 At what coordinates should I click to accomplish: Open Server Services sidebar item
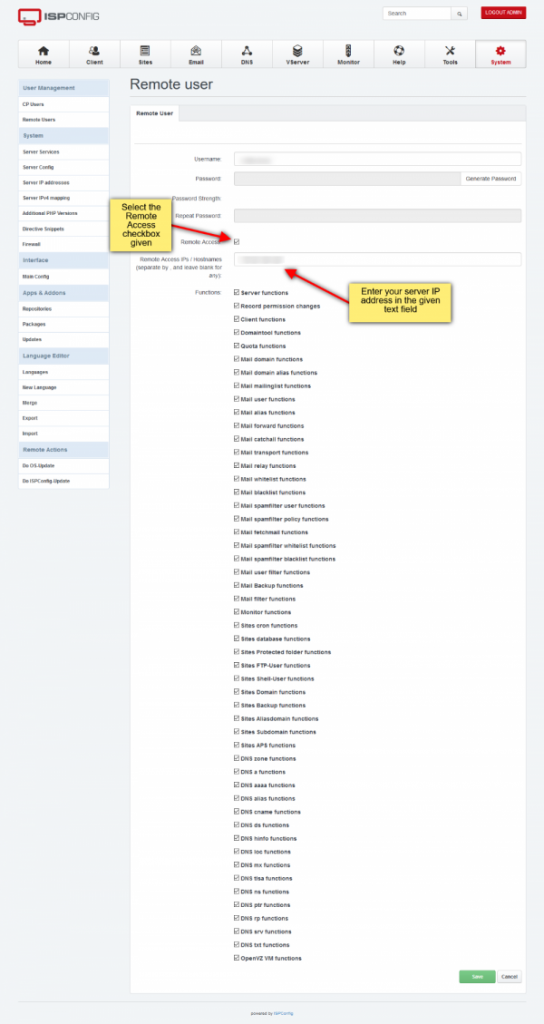point(63,152)
